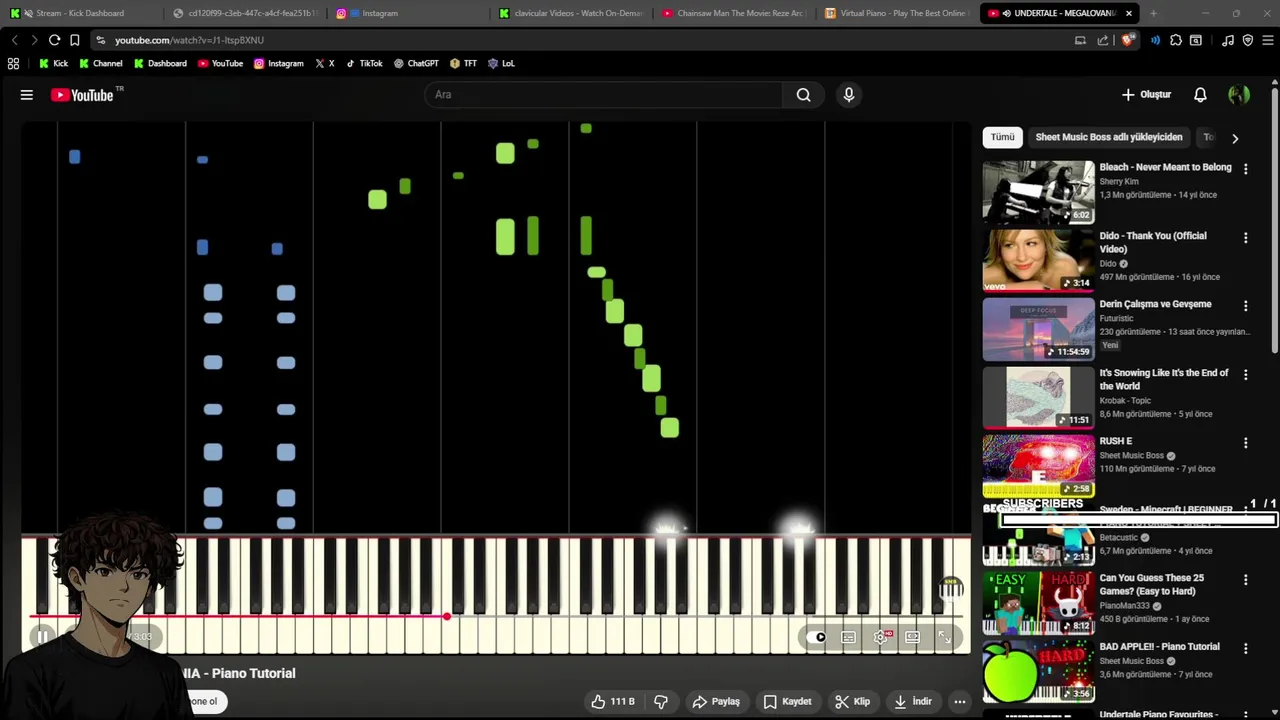Click the Brave share page icon
Image resolution: width=1280 pixels, height=720 pixels.
coord(1103,40)
